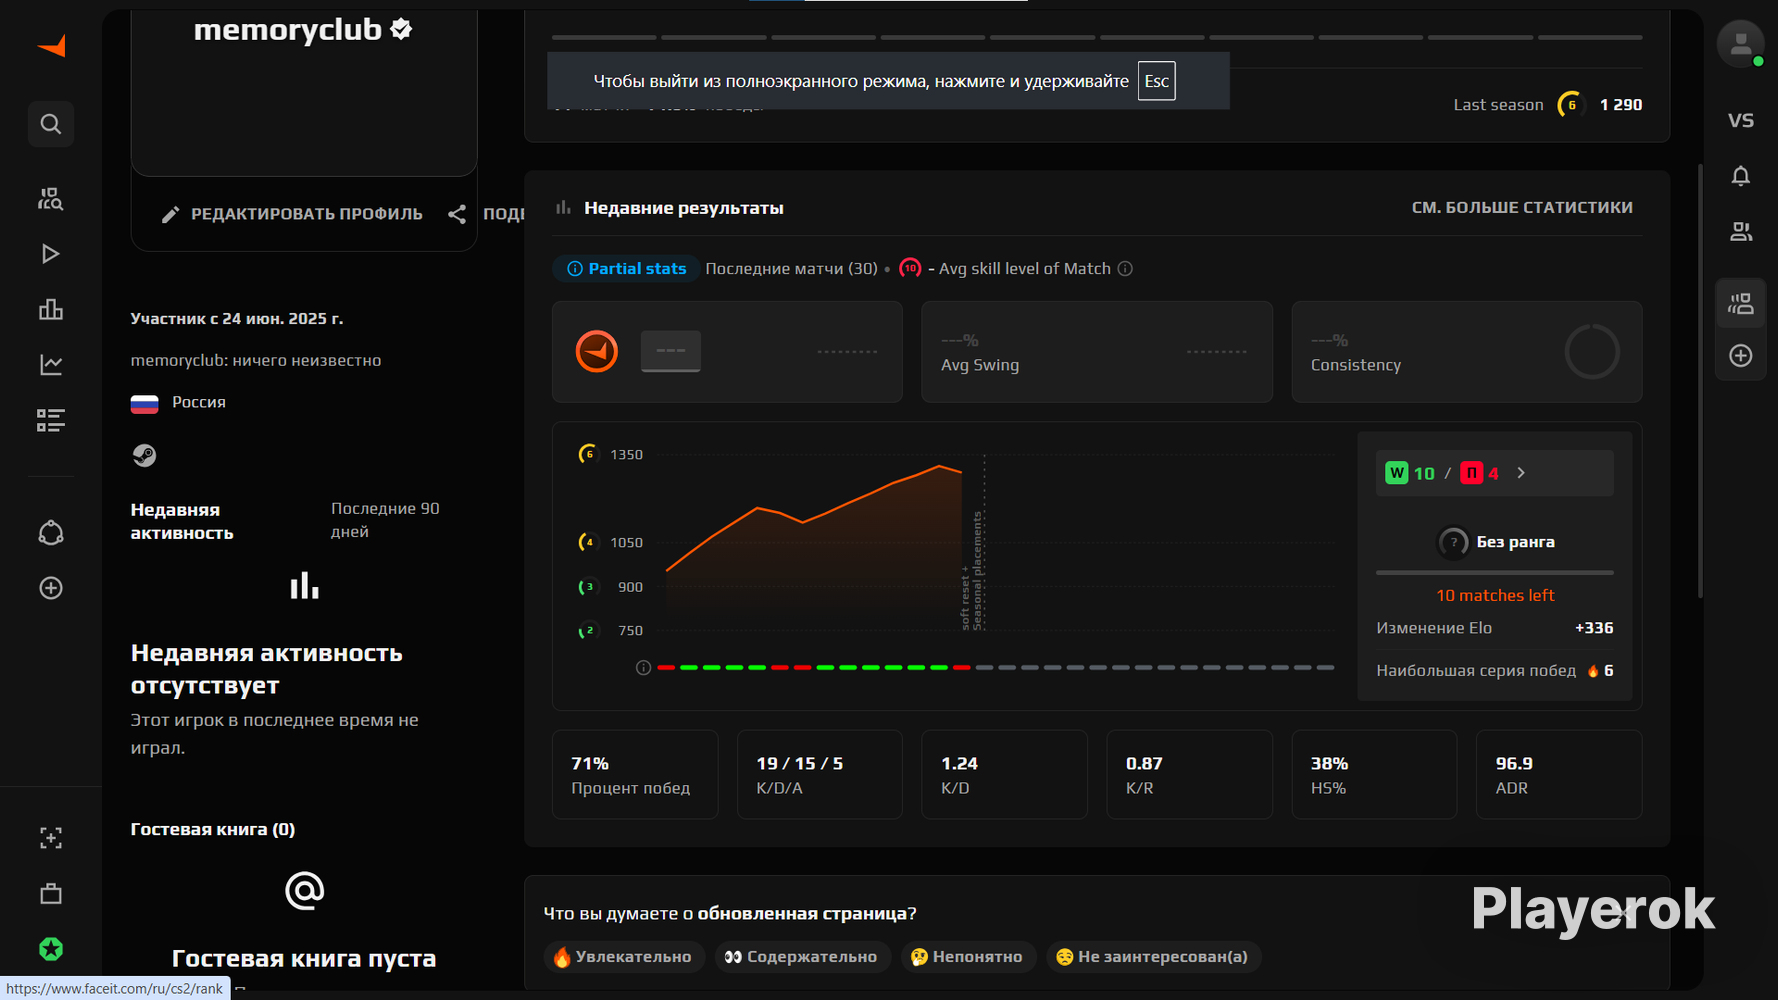Click the FACEIT logo home icon

tap(51, 46)
